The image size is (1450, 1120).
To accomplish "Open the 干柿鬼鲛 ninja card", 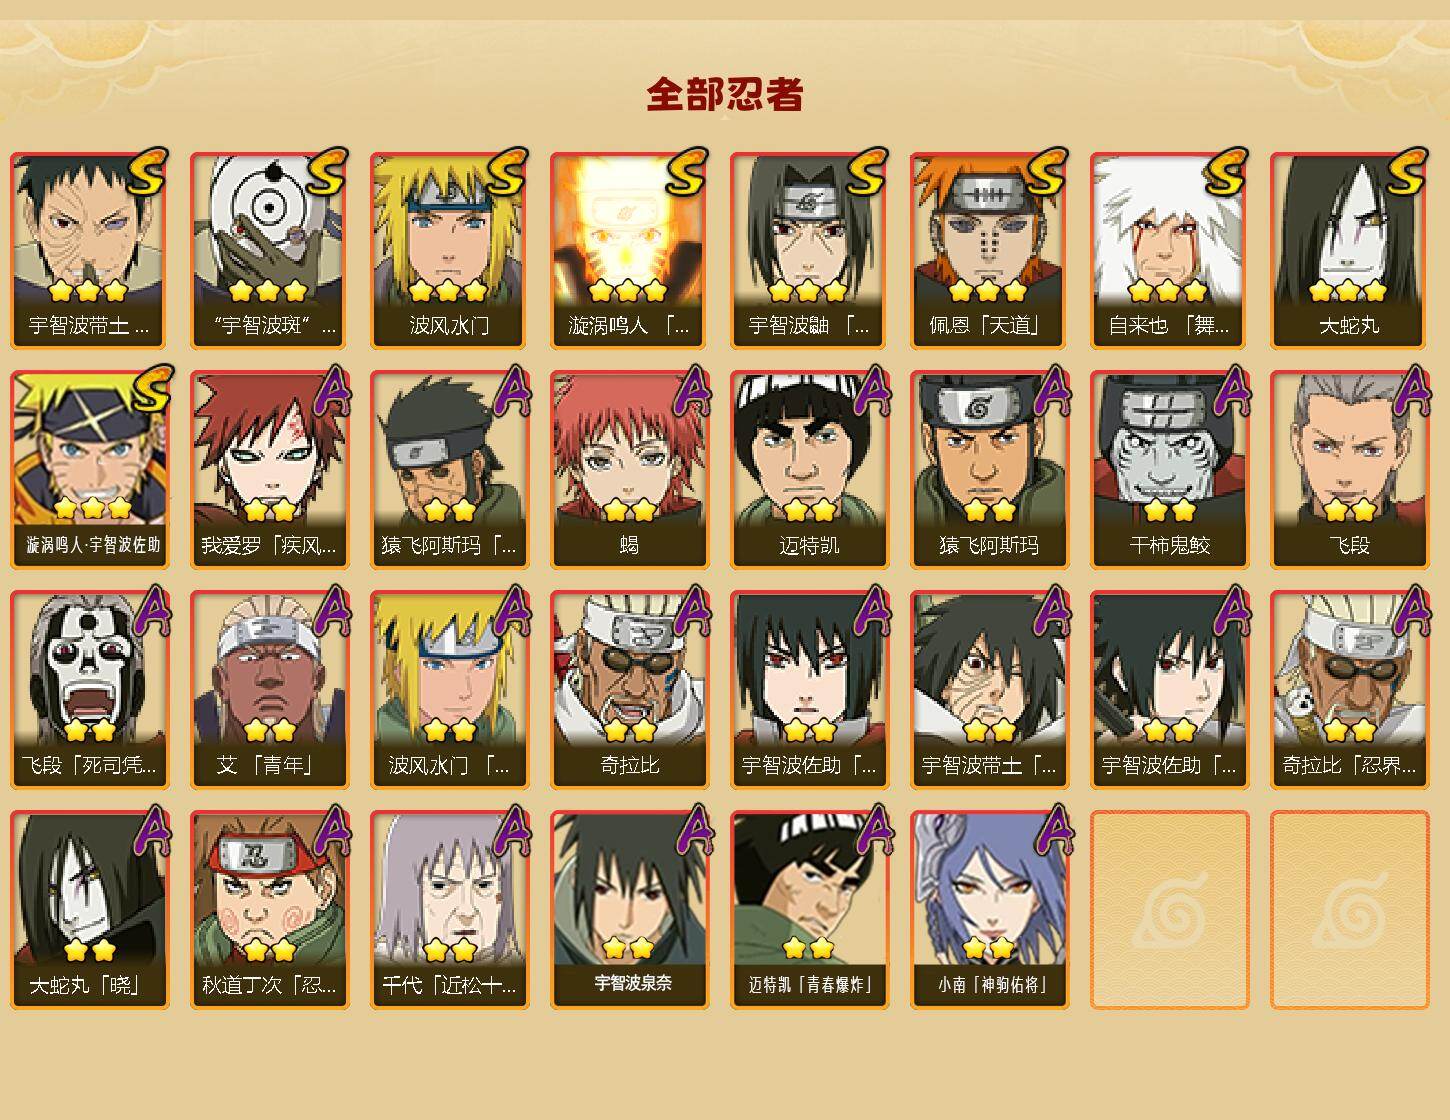I will tap(1169, 470).
